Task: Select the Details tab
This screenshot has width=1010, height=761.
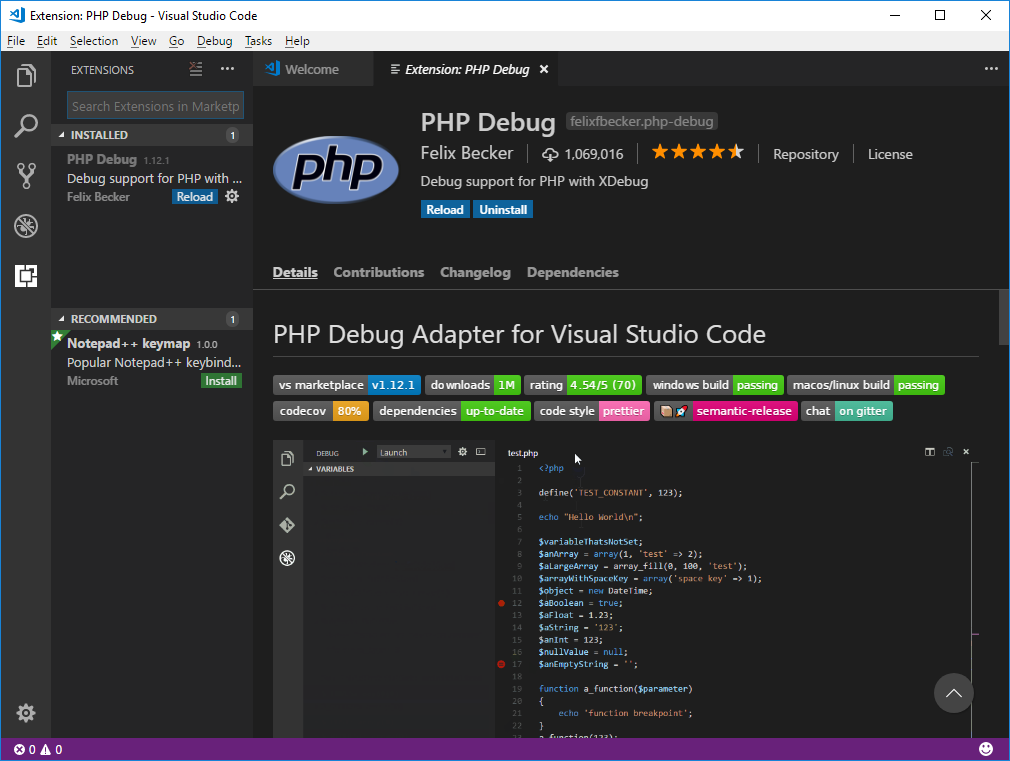Action: 295,272
